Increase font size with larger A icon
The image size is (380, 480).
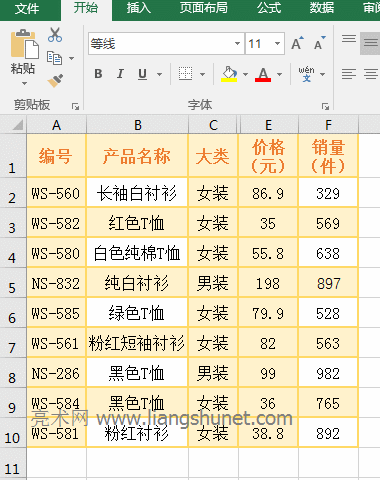297,43
